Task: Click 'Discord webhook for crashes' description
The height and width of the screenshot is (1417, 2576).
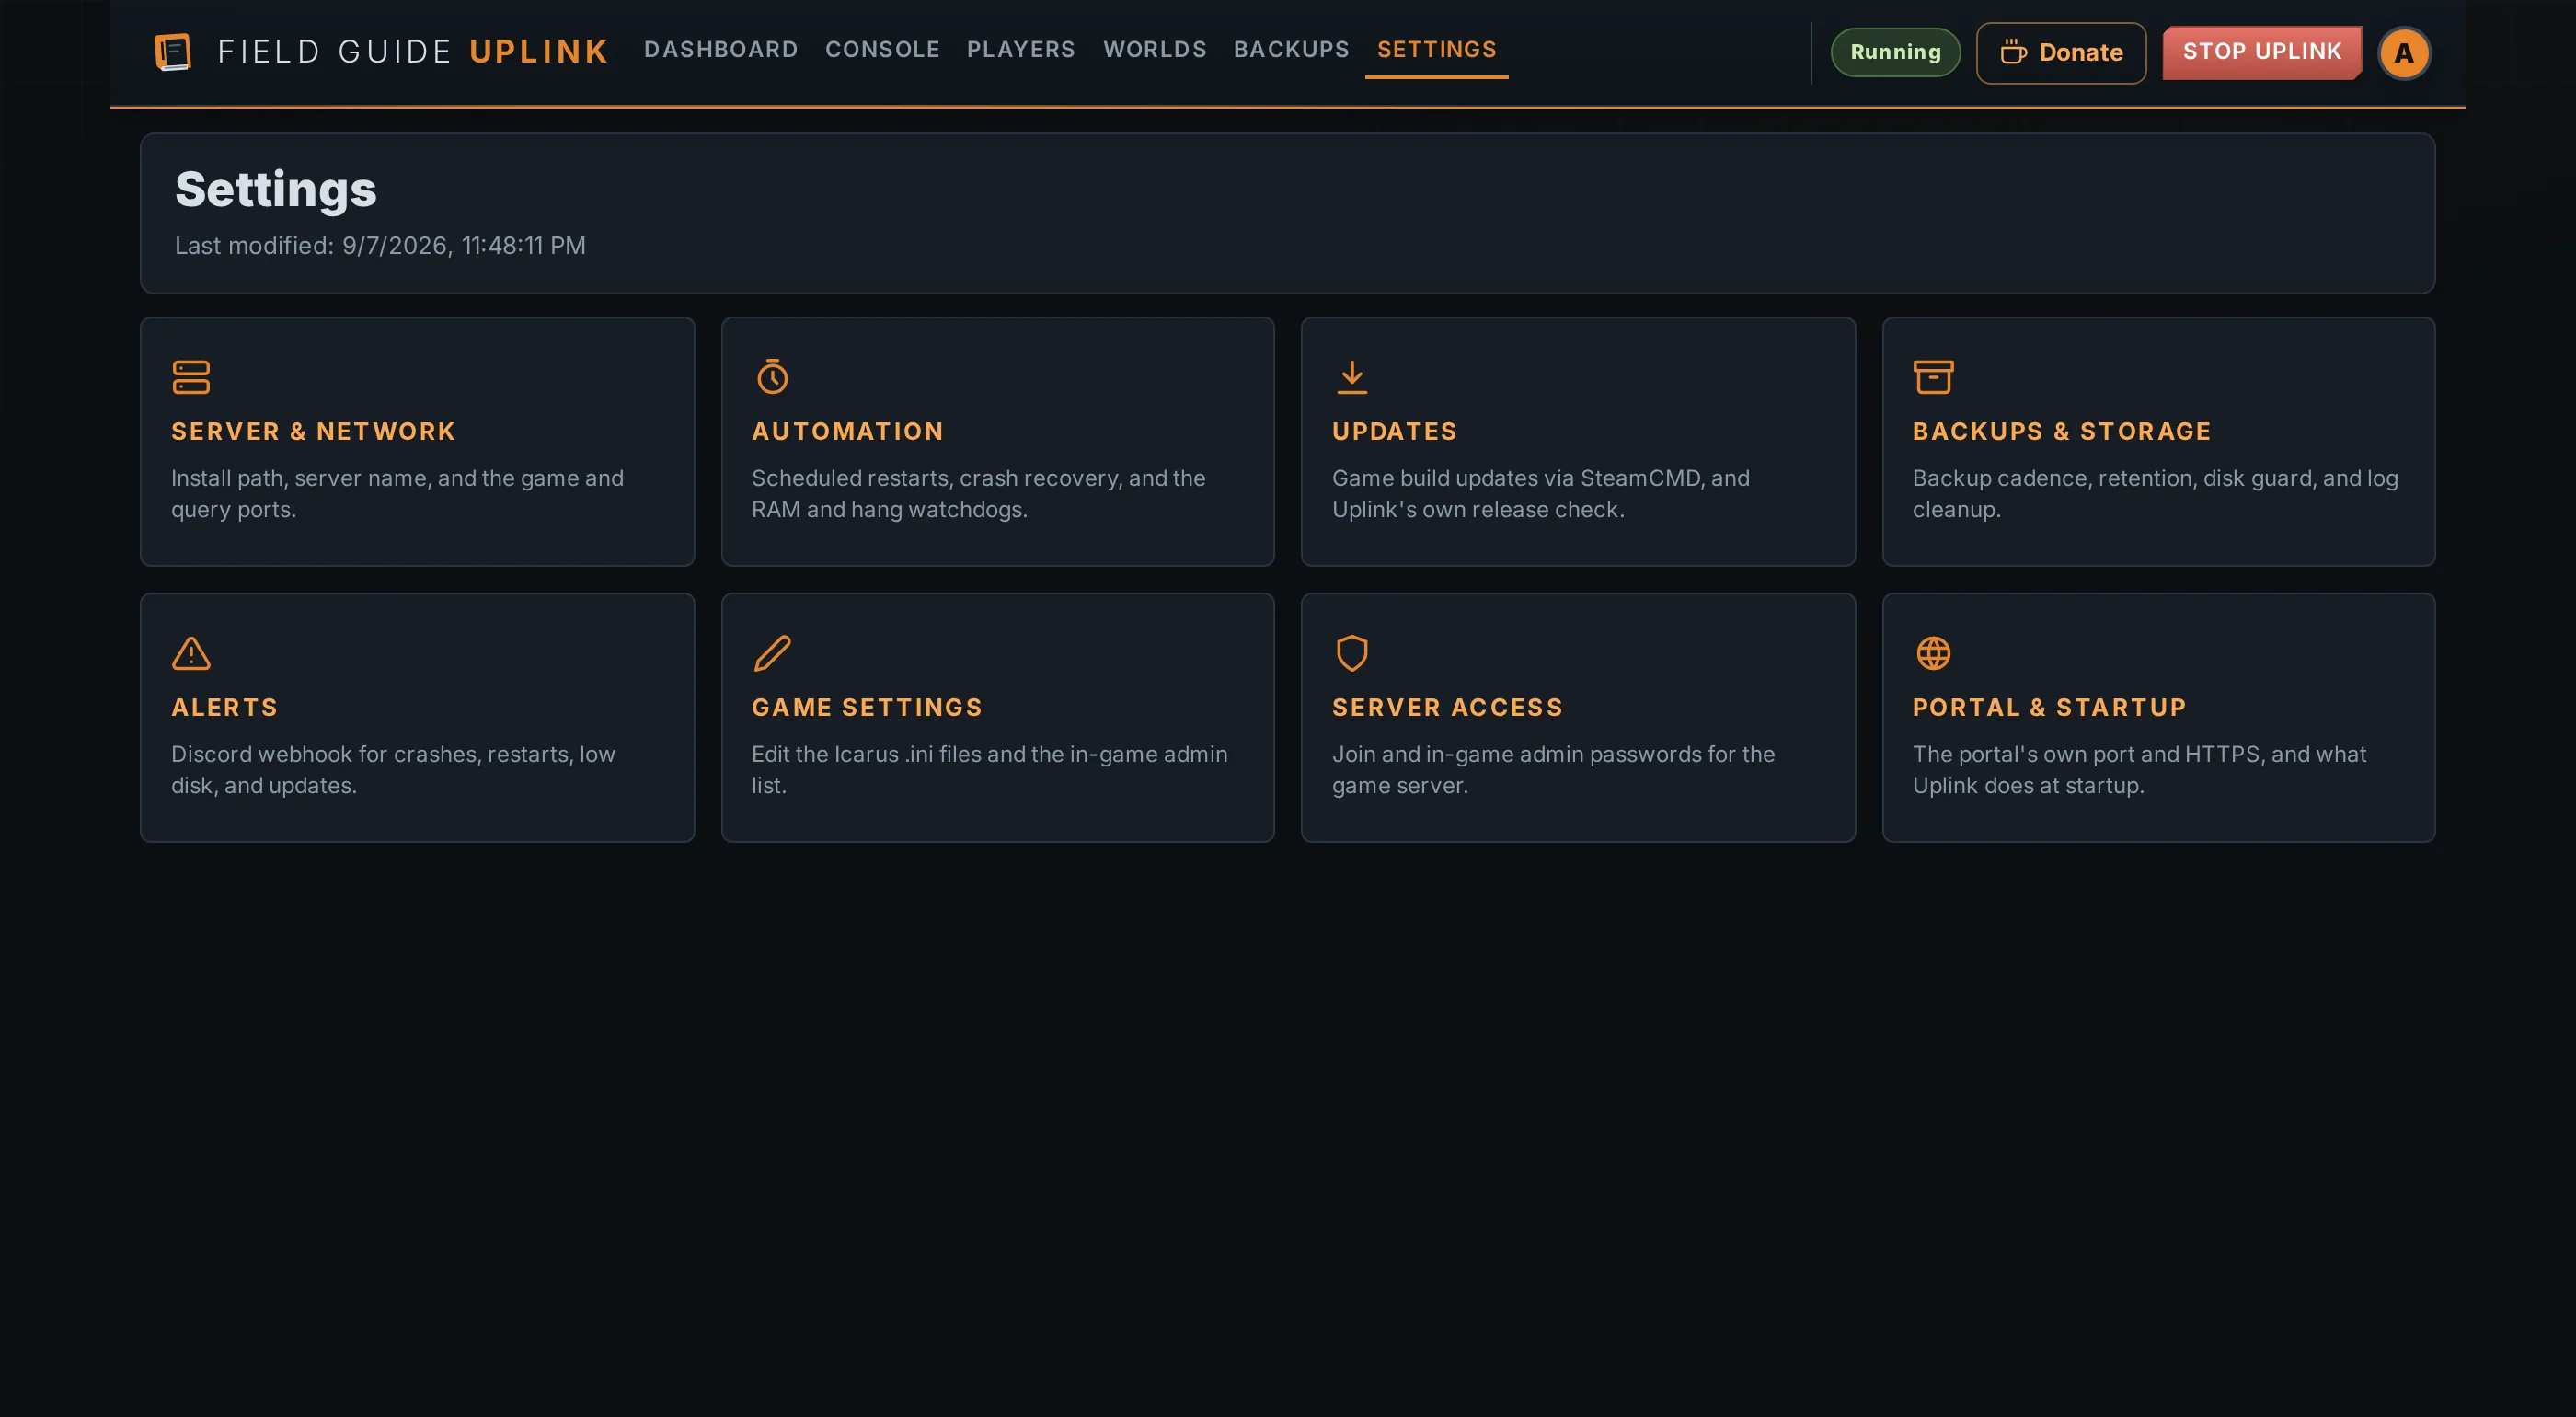Action: click(x=393, y=770)
